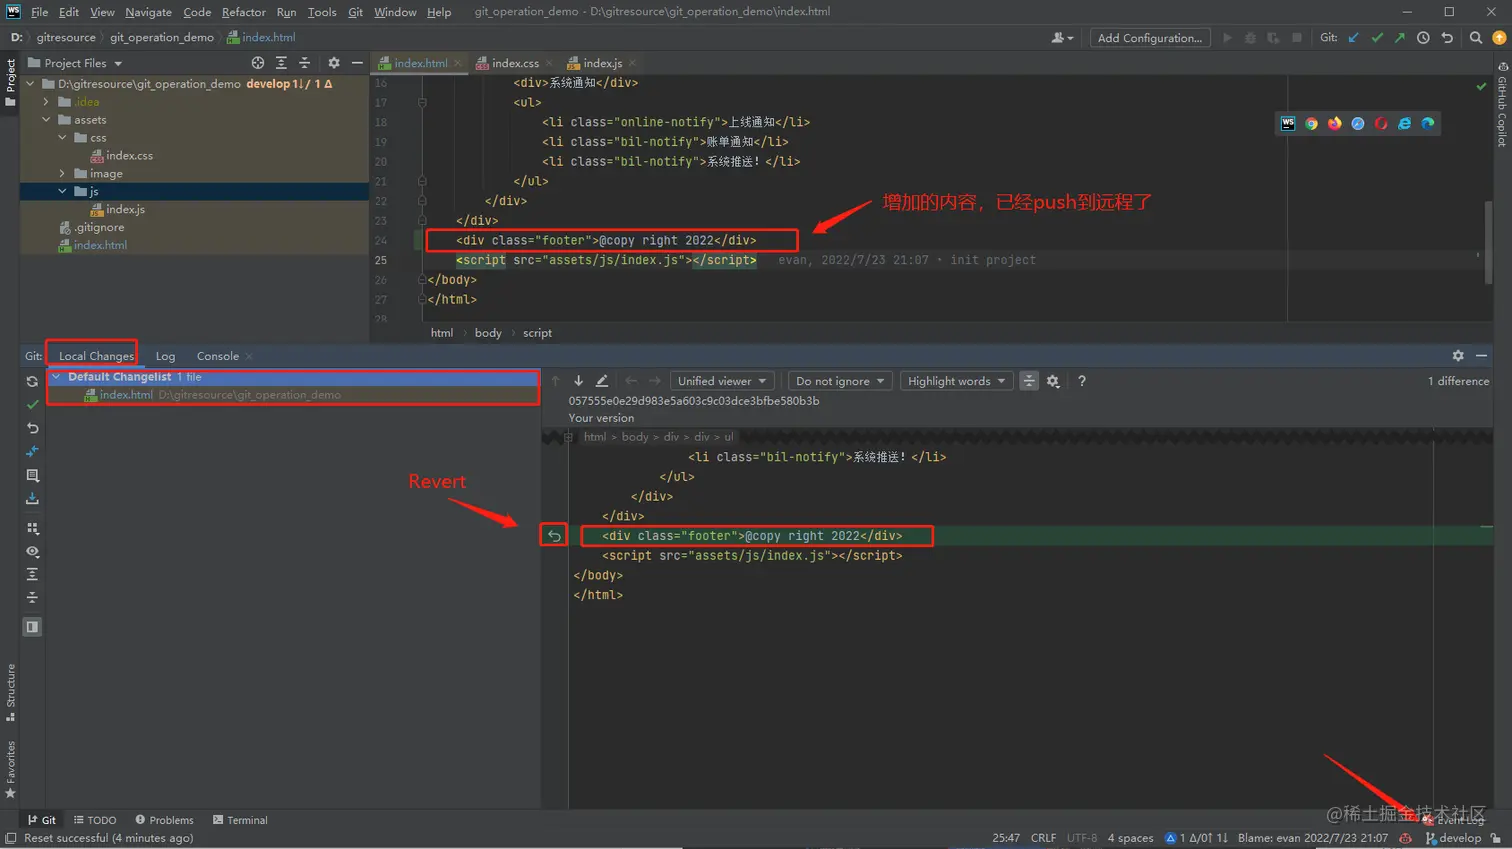Open the Highlight words dropdown
The image size is (1512, 849).
click(x=956, y=381)
